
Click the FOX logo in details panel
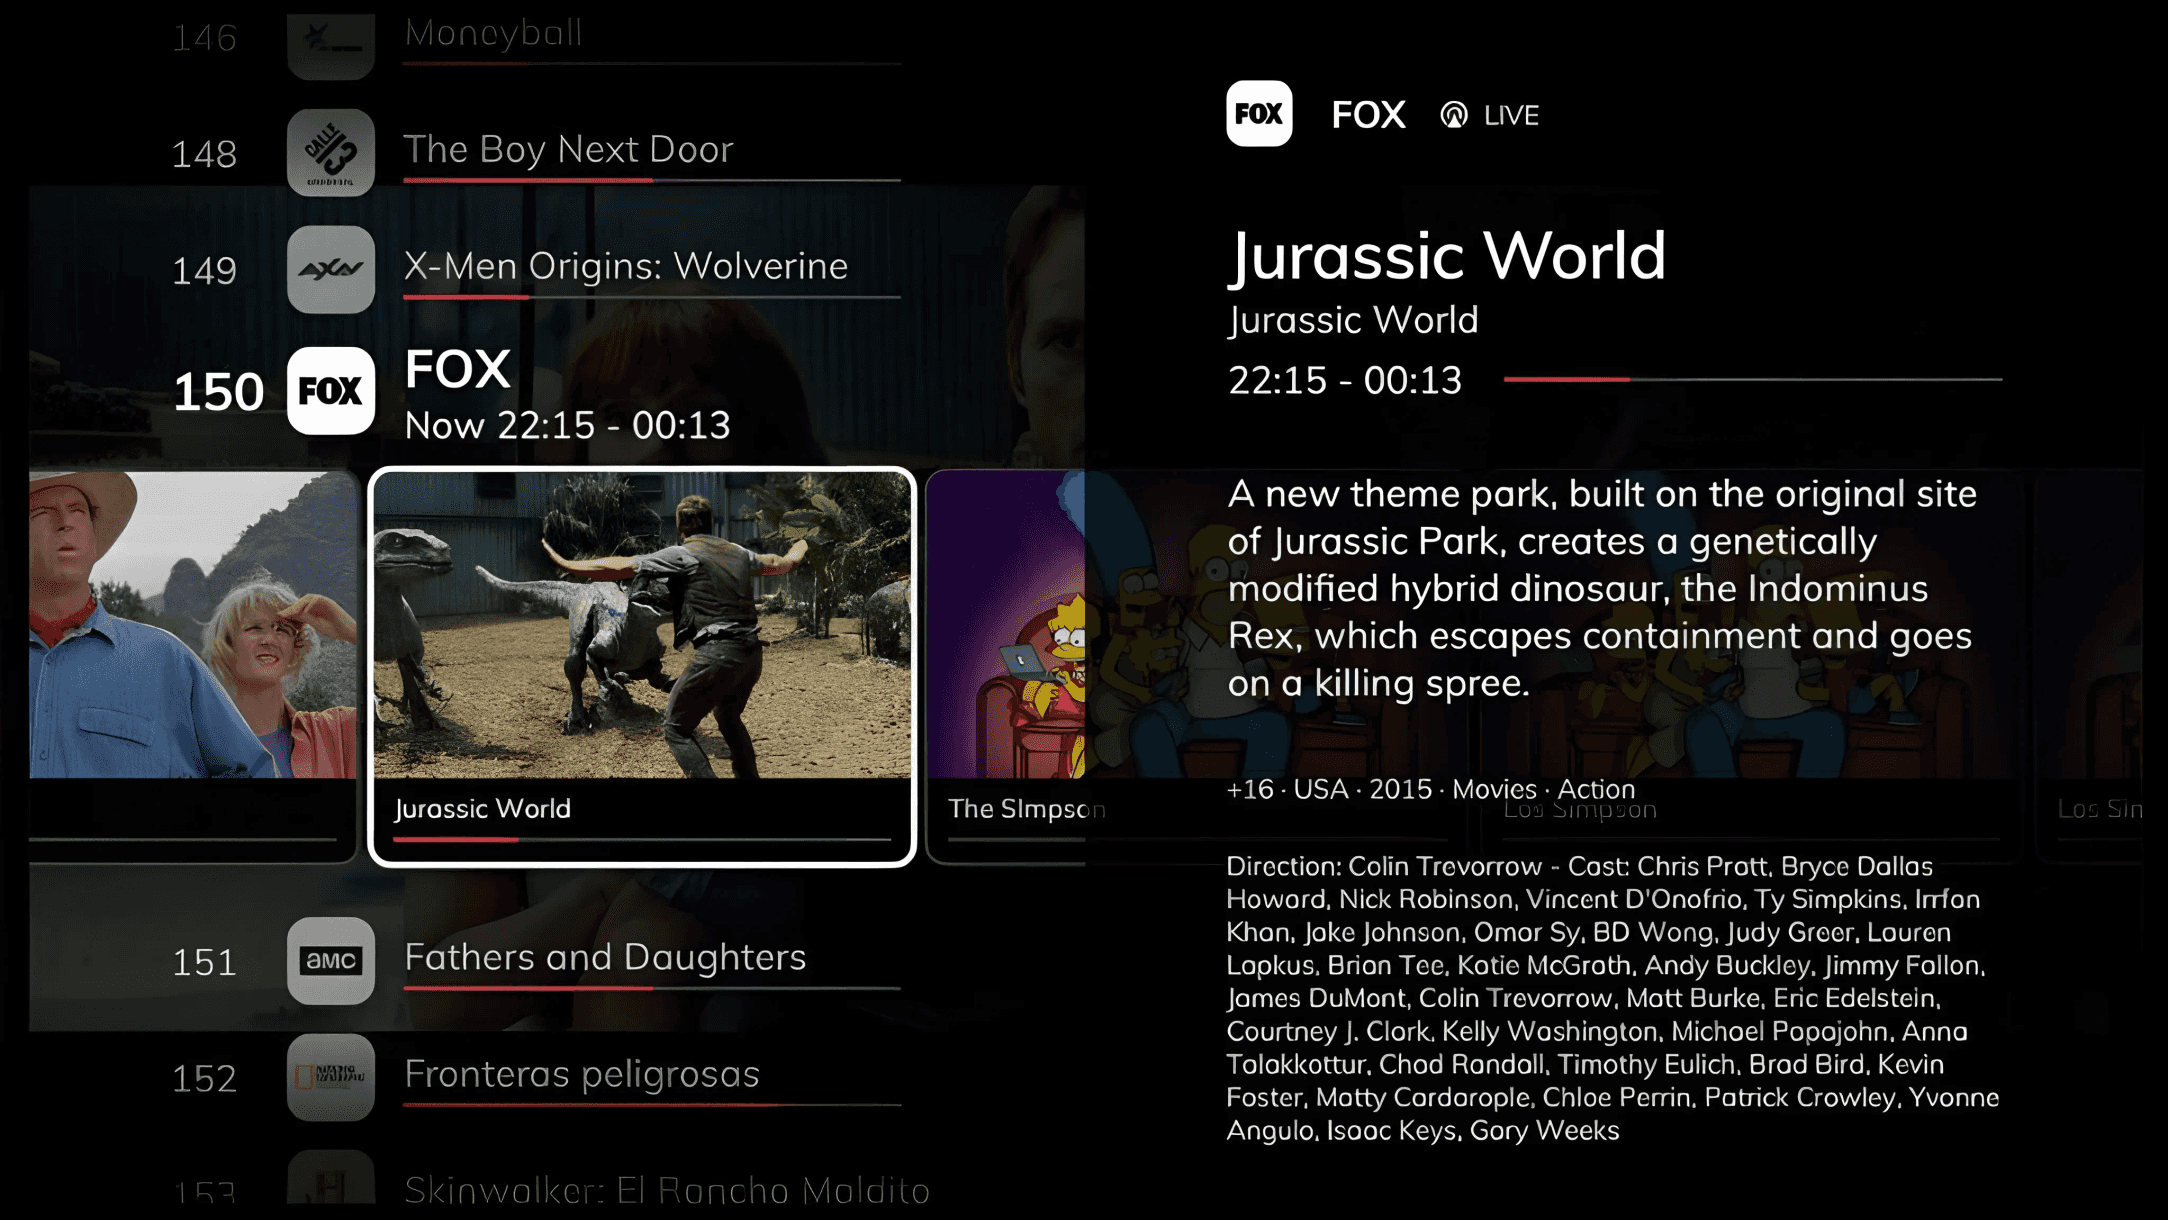[1259, 114]
